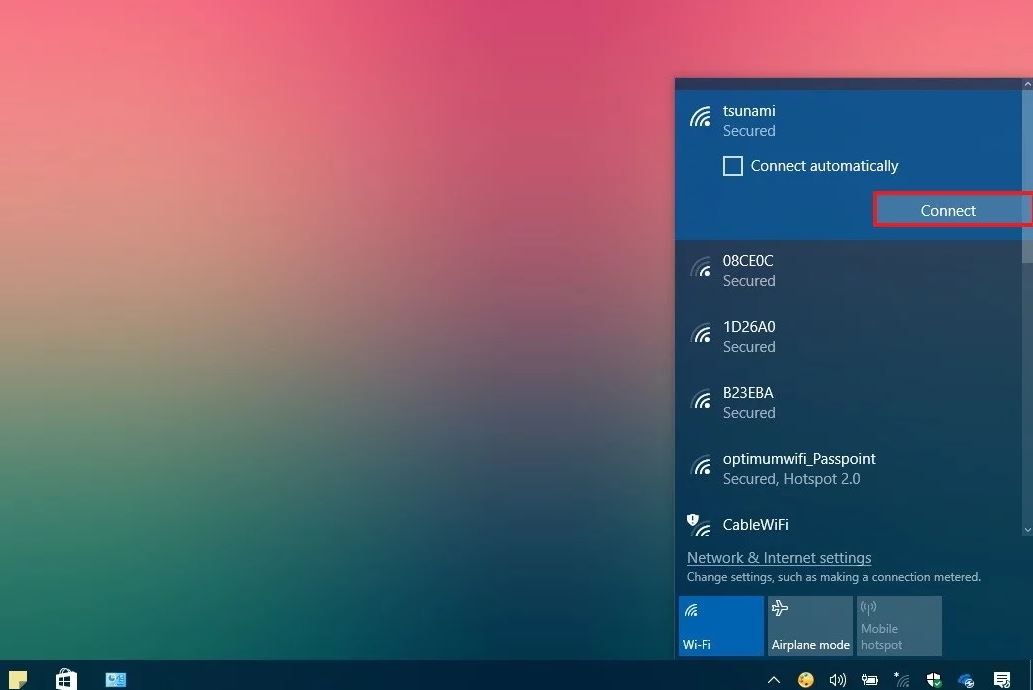Click the OneDrive sync cloud icon
Screen dimensions: 1033x690
966,679
